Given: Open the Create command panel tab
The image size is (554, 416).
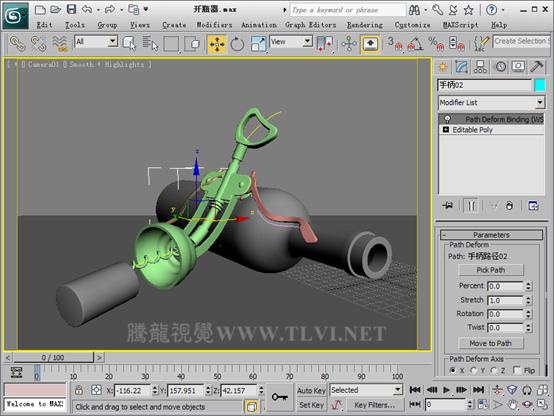Looking at the screenshot, I should click(443, 67).
